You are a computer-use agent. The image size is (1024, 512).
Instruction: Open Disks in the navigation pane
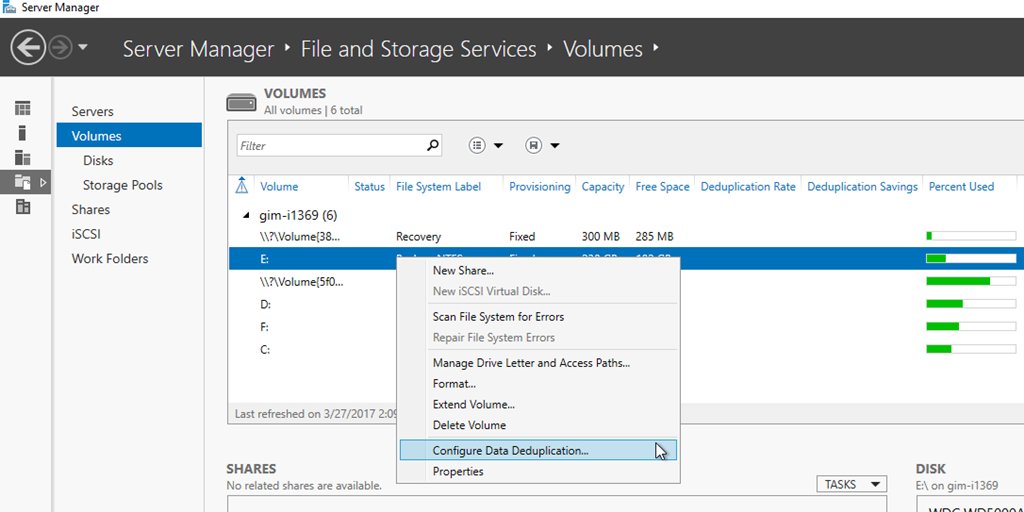(x=98, y=161)
